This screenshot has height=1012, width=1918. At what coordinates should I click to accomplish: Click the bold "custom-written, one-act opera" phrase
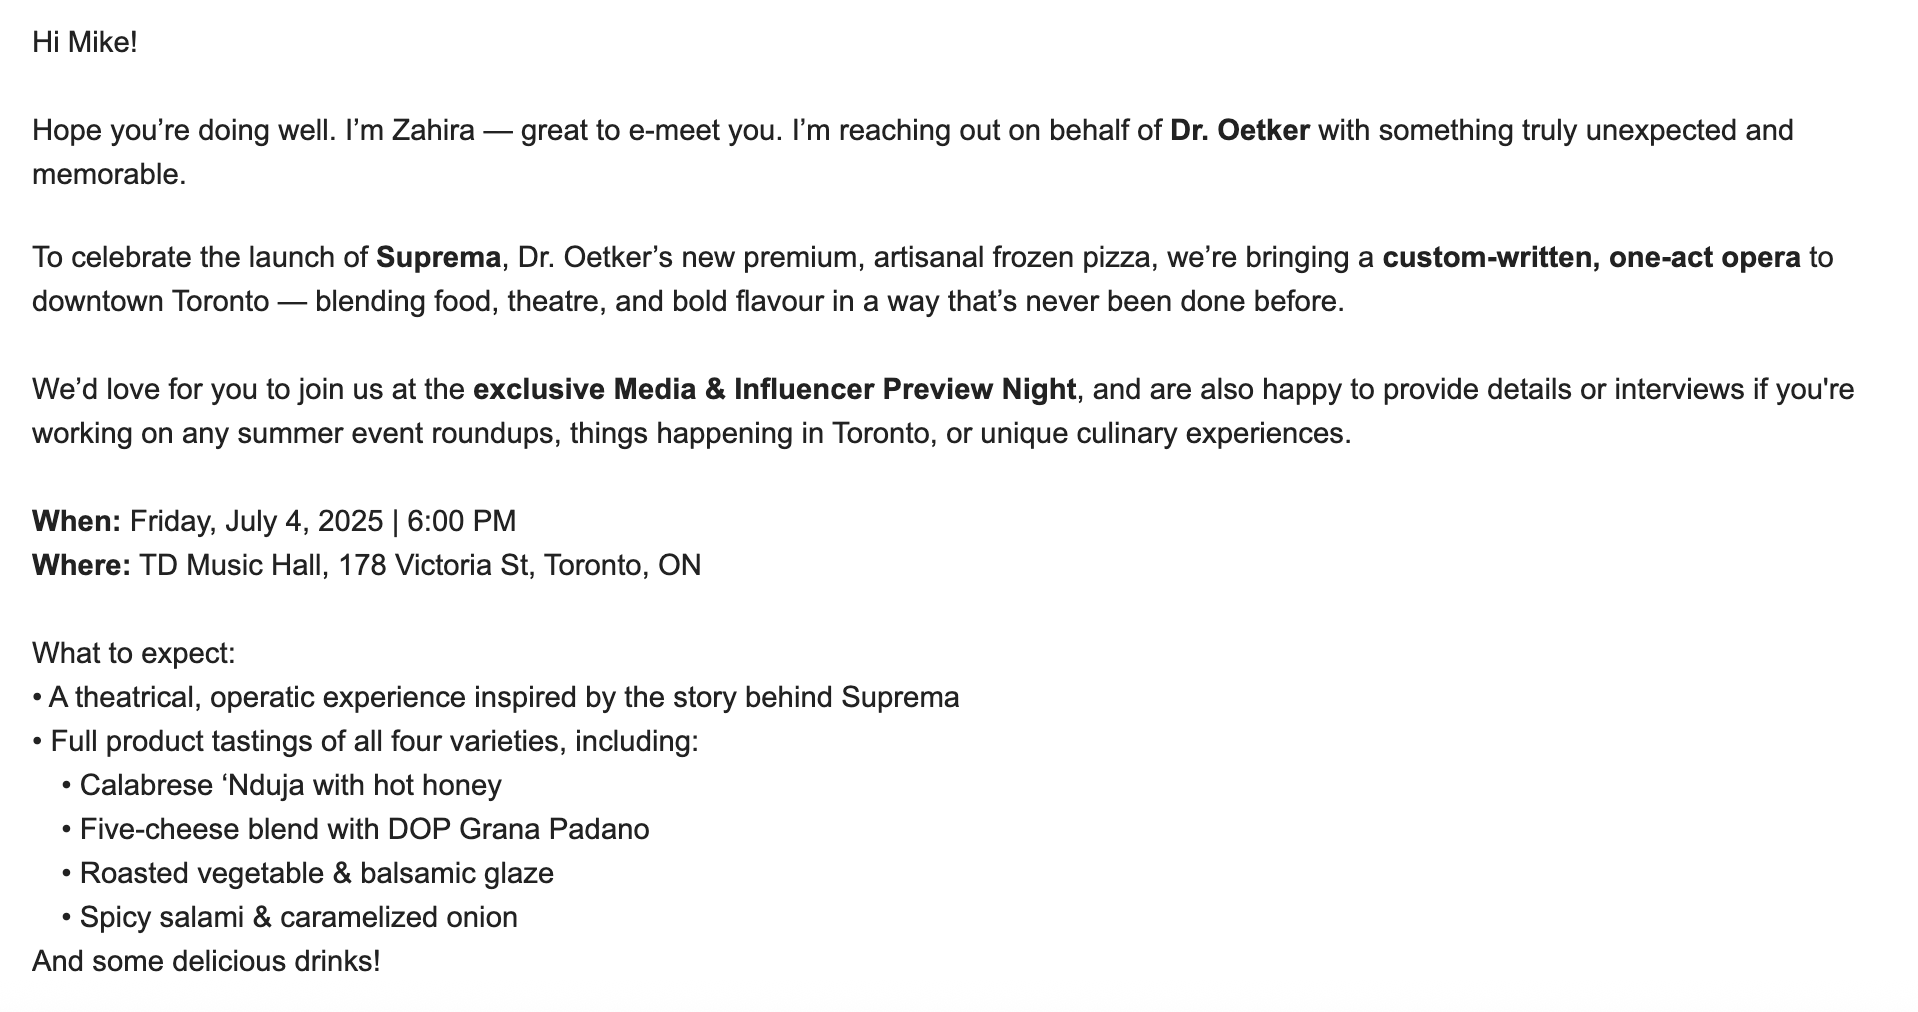pyautogui.click(x=1591, y=257)
